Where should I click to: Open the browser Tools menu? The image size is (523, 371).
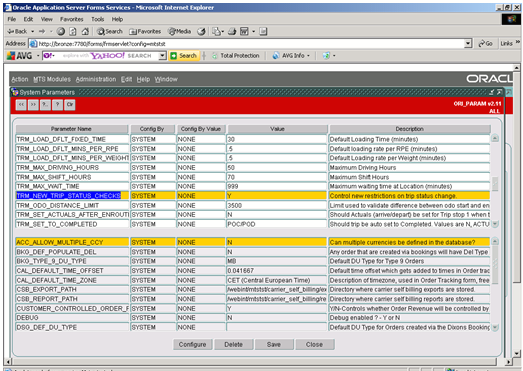coord(98,19)
